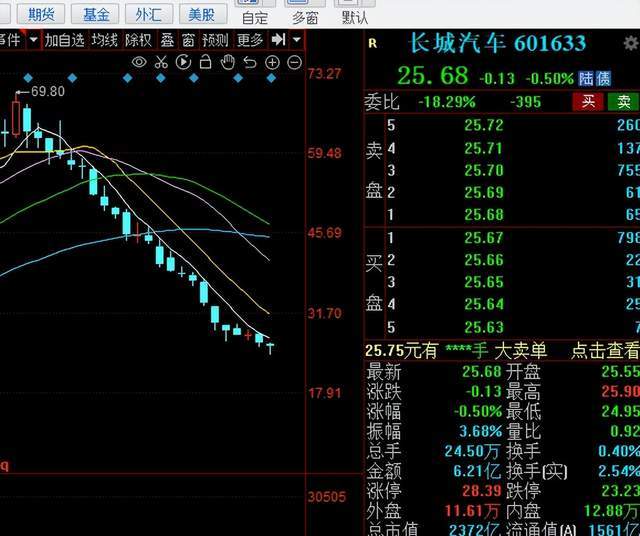Switch to the 美股 tab
The width and height of the screenshot is (640, 536).
point(202,15)
